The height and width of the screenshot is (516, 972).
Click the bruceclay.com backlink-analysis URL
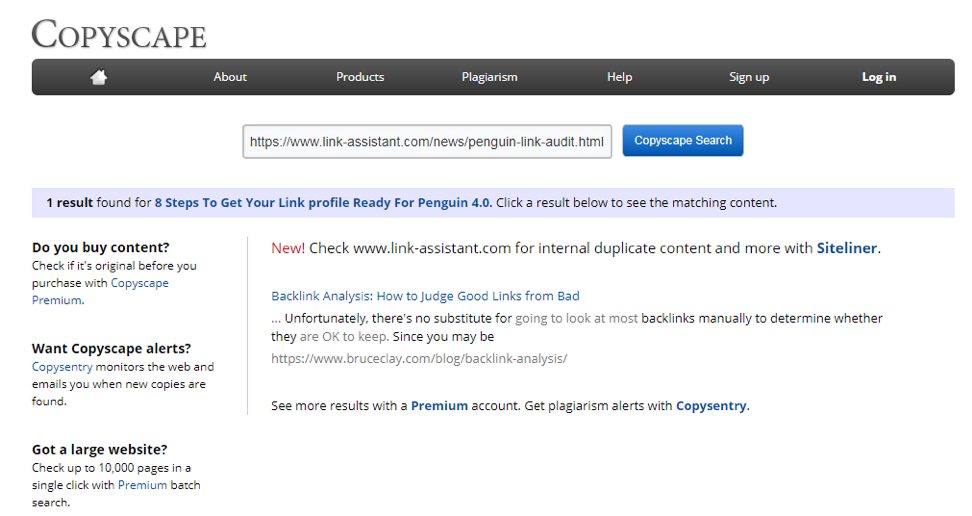(419, 358)
